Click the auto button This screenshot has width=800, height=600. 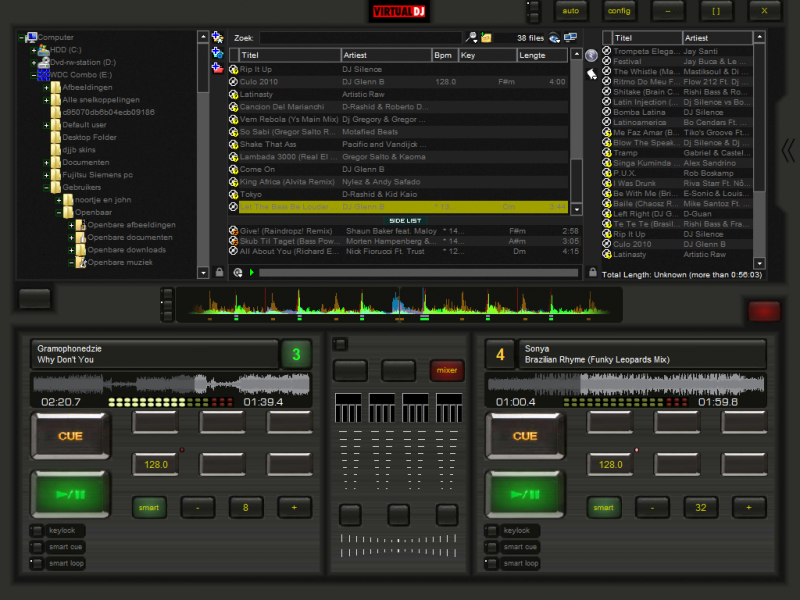[x=570, y=11]
